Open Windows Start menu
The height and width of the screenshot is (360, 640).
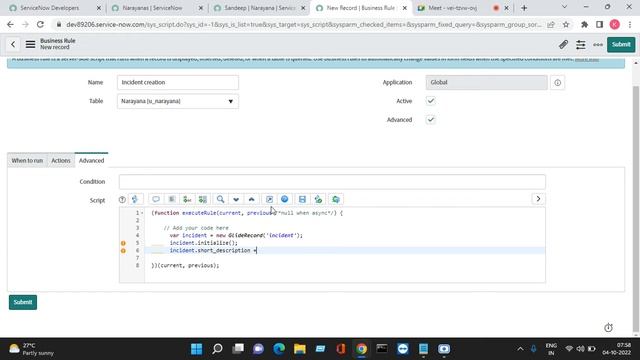click(196, 349)
